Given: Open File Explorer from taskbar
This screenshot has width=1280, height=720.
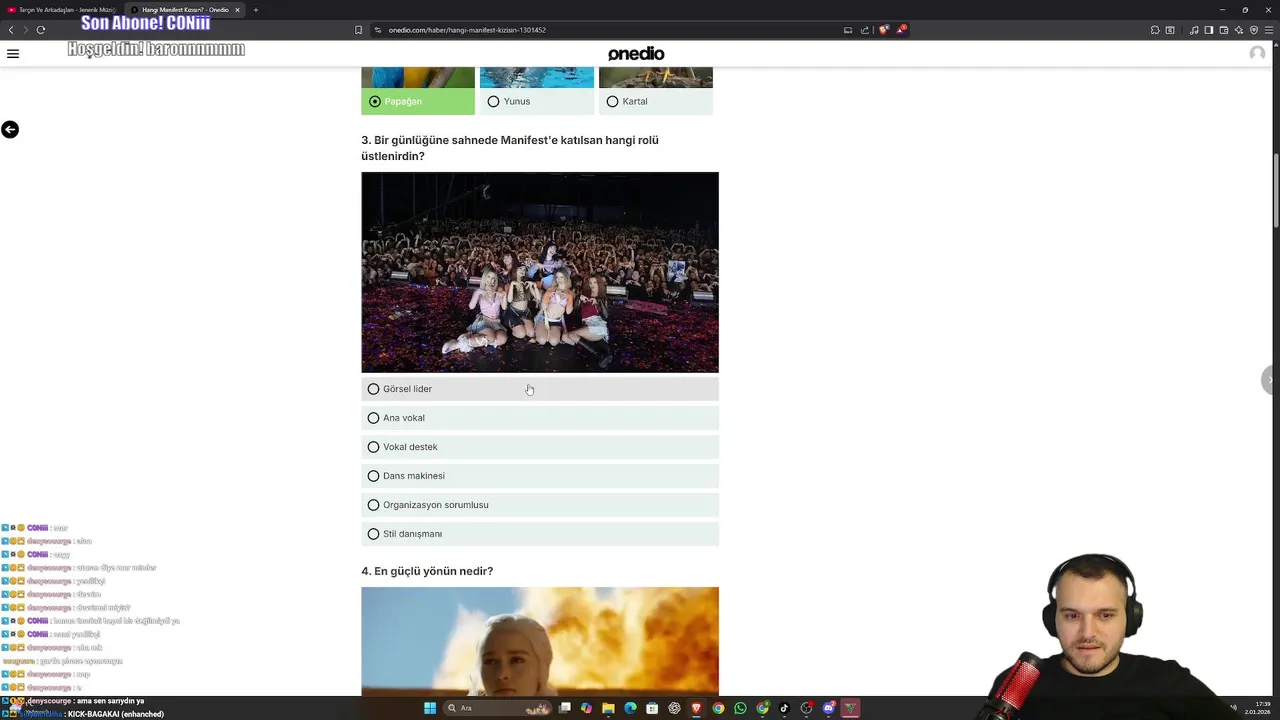Looking at the screenshot, I should pos(608,708).
